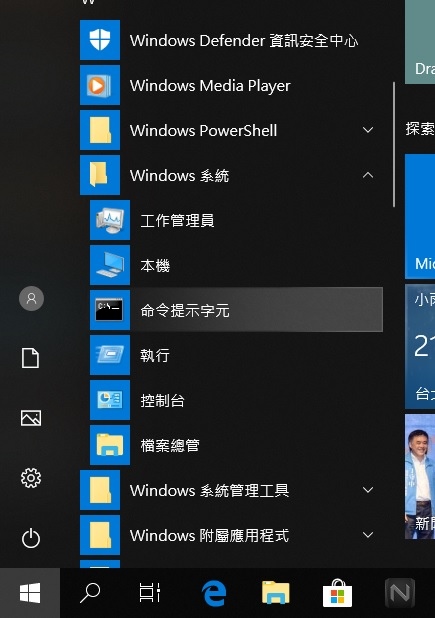Open Documents from the Start sidebar
This screenshot has height=618, width=435.
tap(31, 358)
